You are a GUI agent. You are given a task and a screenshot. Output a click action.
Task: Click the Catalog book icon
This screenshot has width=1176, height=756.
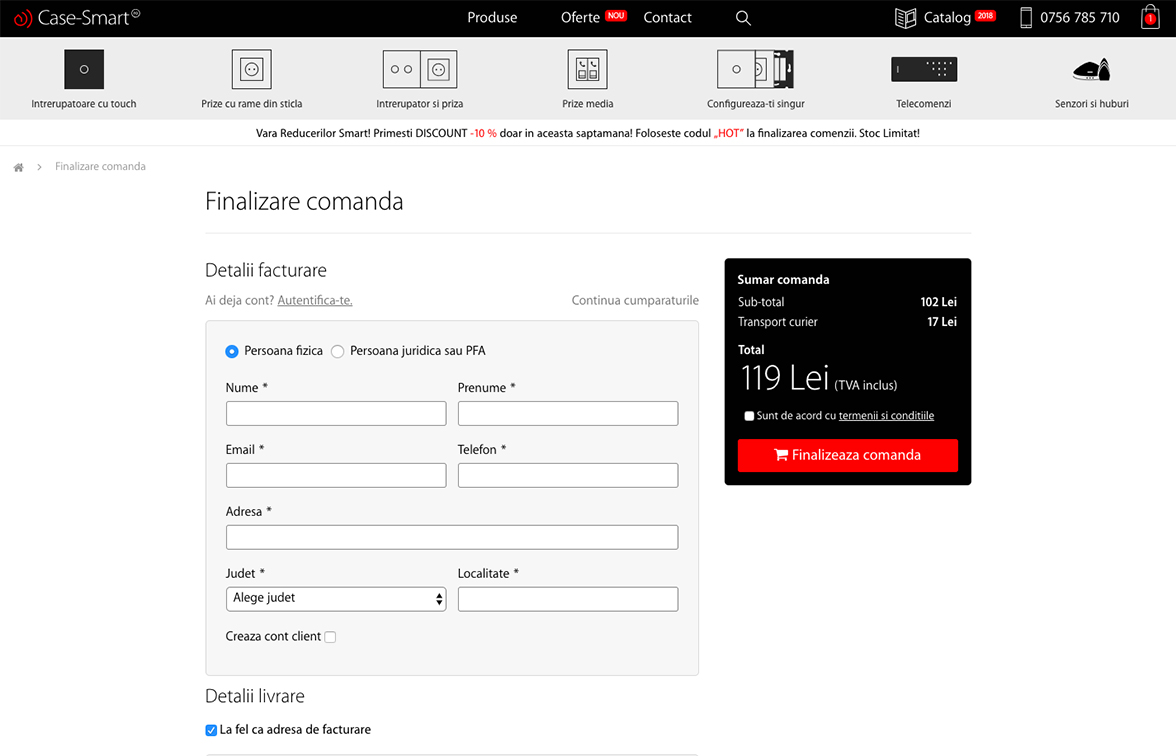coord(905,18)
